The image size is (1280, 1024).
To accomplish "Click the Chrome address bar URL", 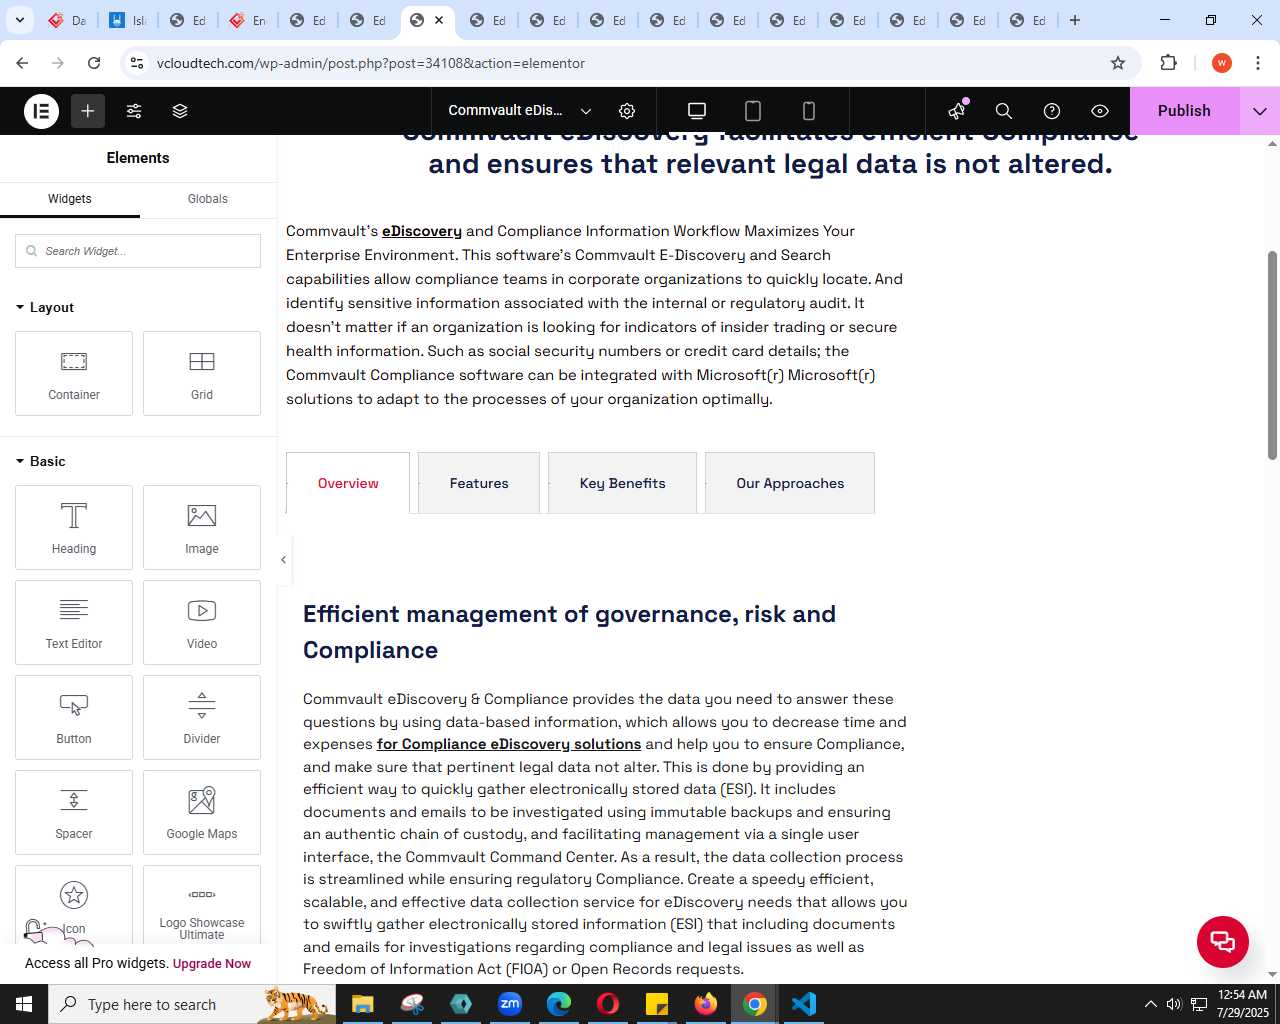I will pyautogui.click(x=371, y=63).
